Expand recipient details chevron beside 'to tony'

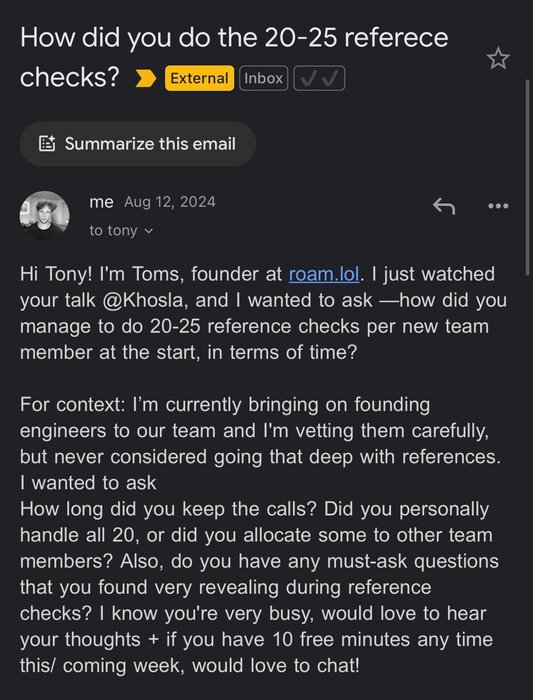(149, 231)
